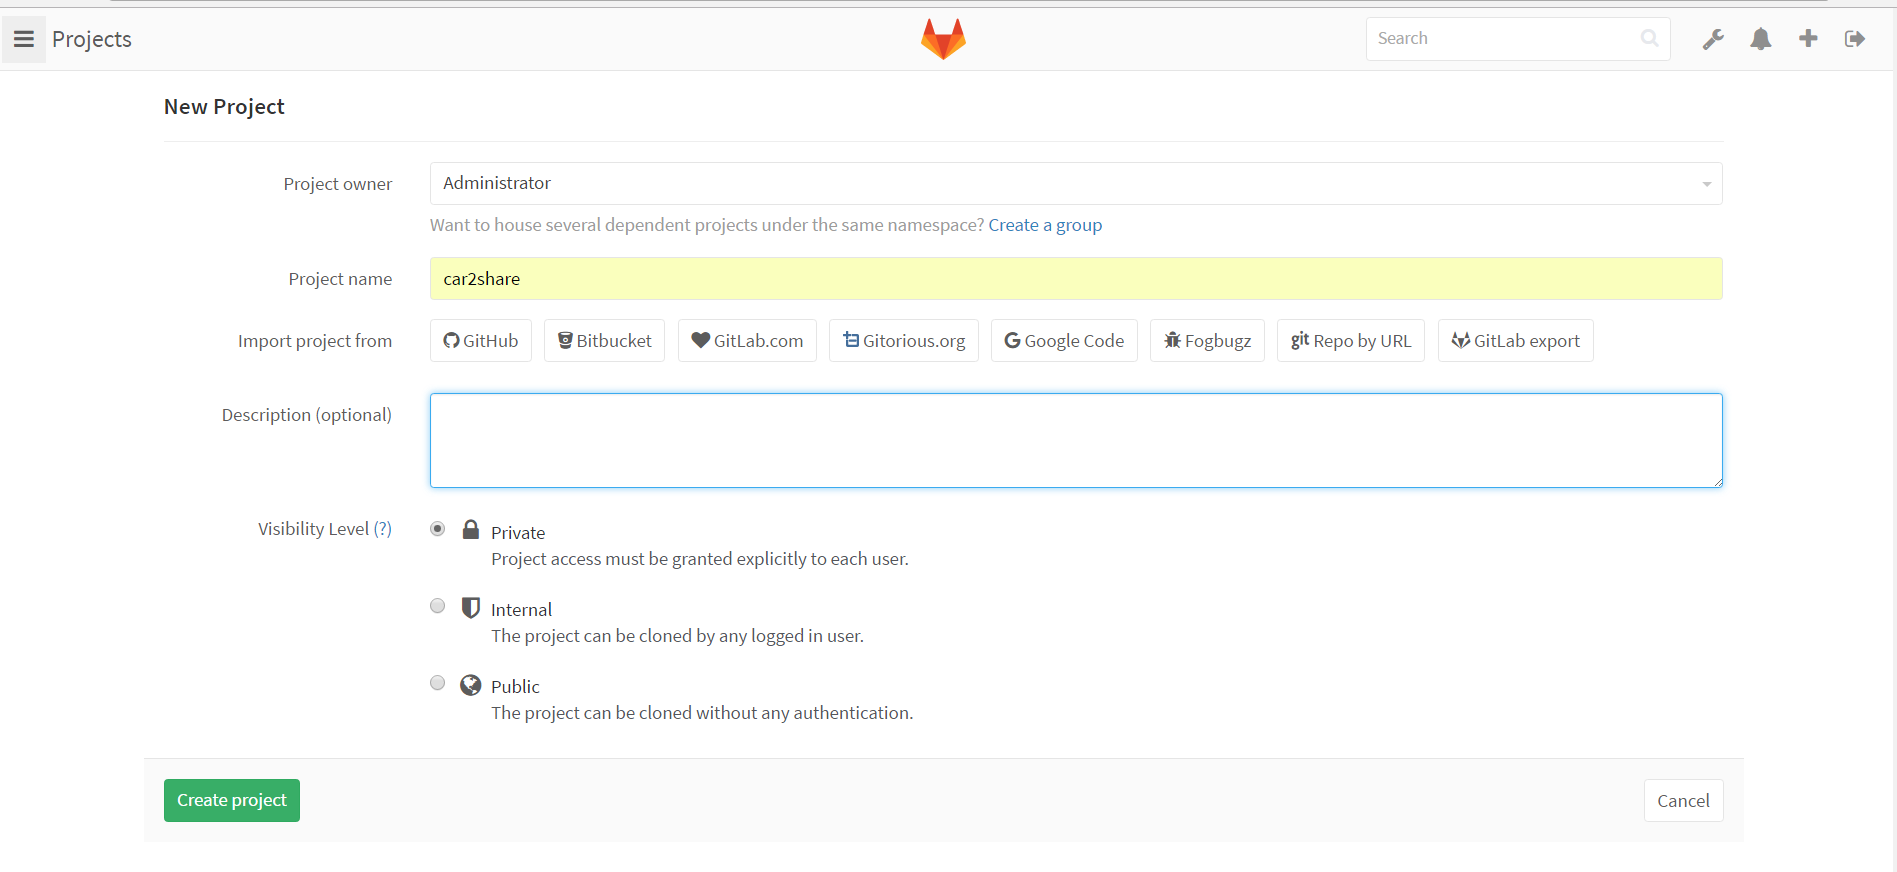Select the Public visibility radio button
The width and height of the screenshot is (1897, 872).
click(x=438, y=683)
